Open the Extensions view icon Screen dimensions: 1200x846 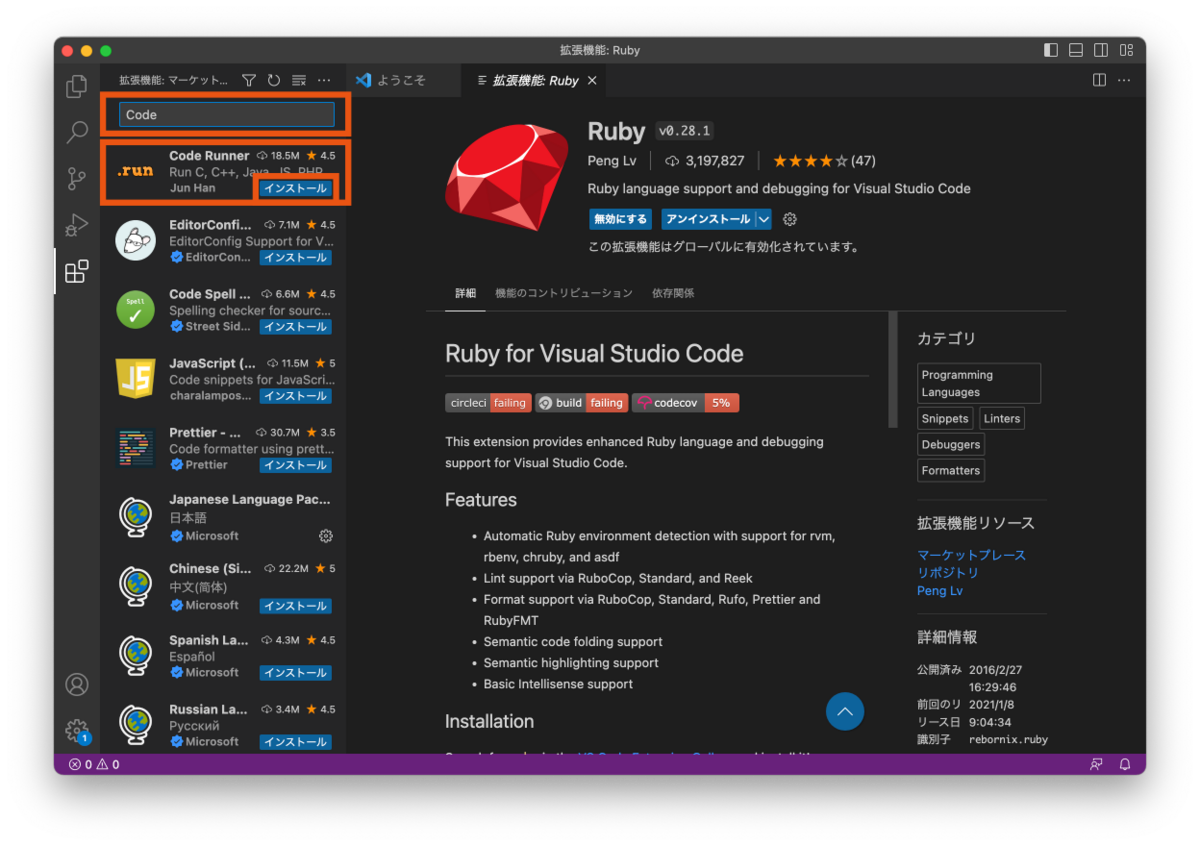click(77, 271)
